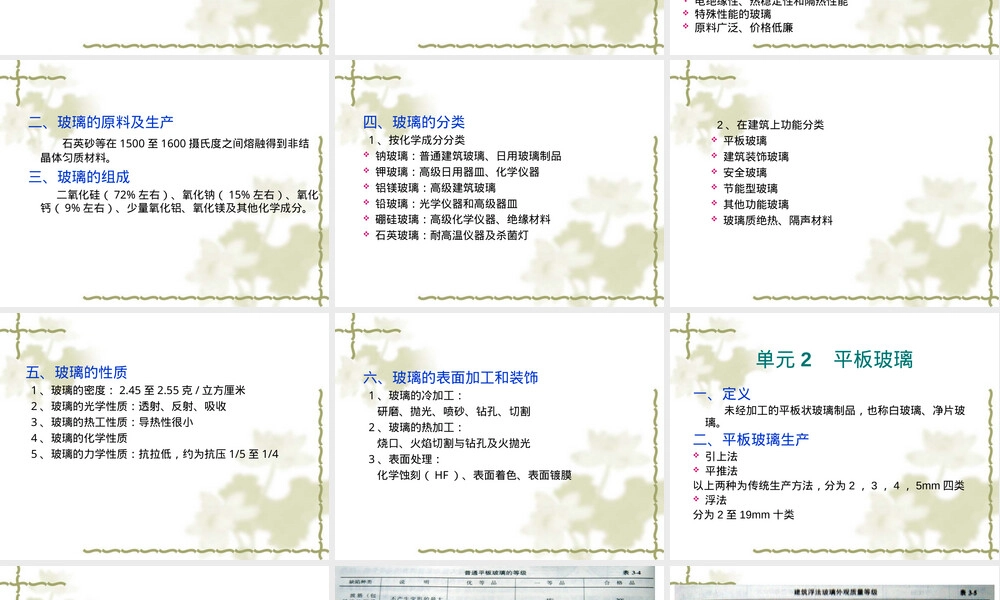Click the bullet 平推法
The width and height of the screenshot is (1000, 600).
tap(721, 471)
